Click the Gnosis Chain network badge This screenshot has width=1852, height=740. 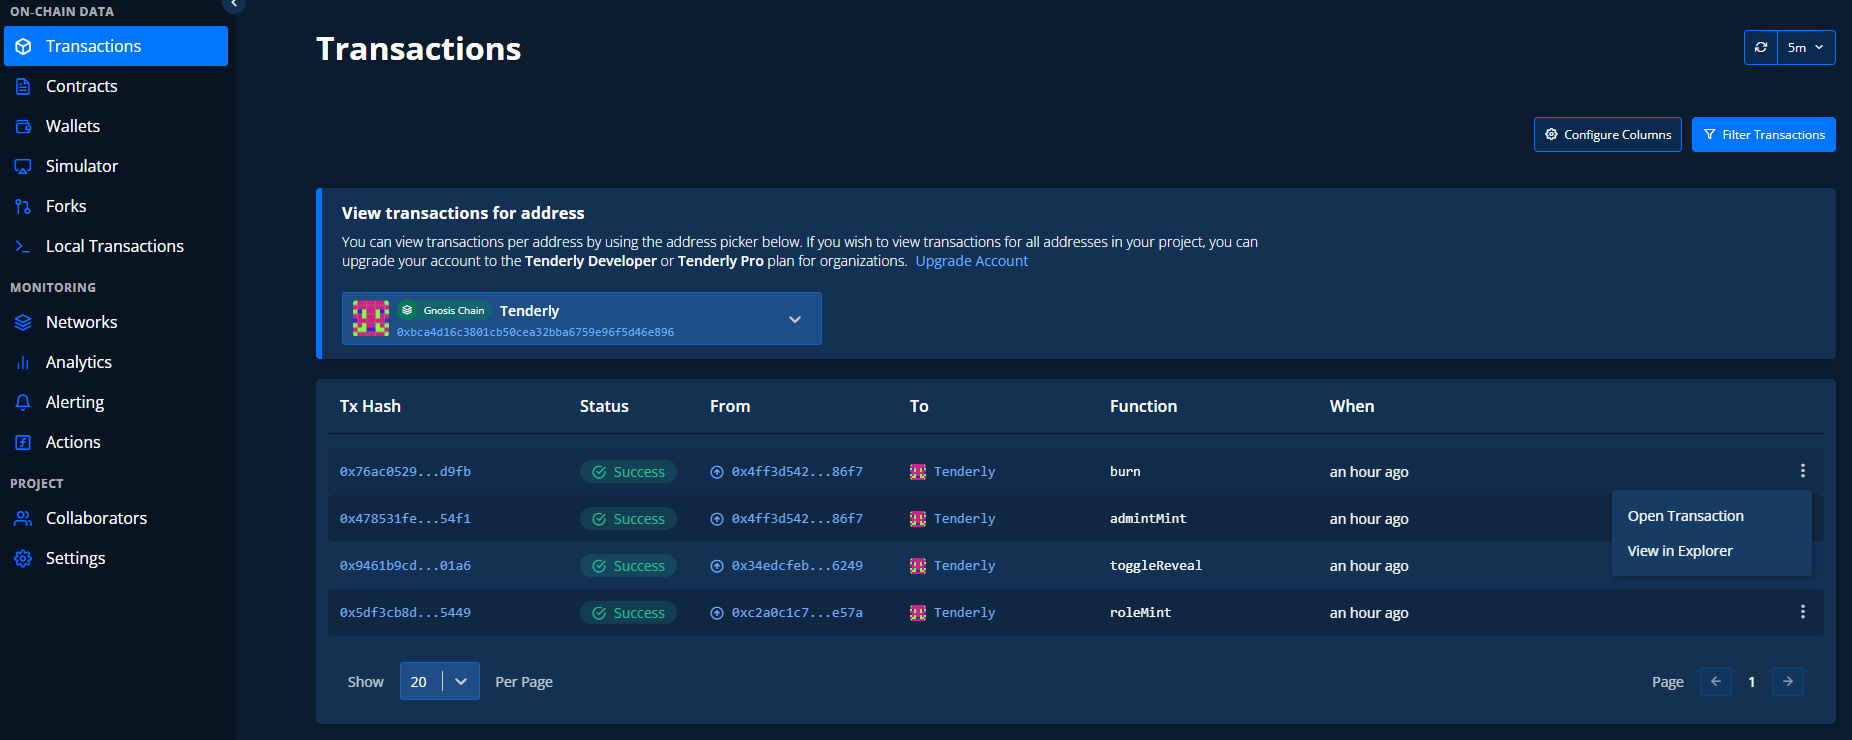[x=444, y=310]
